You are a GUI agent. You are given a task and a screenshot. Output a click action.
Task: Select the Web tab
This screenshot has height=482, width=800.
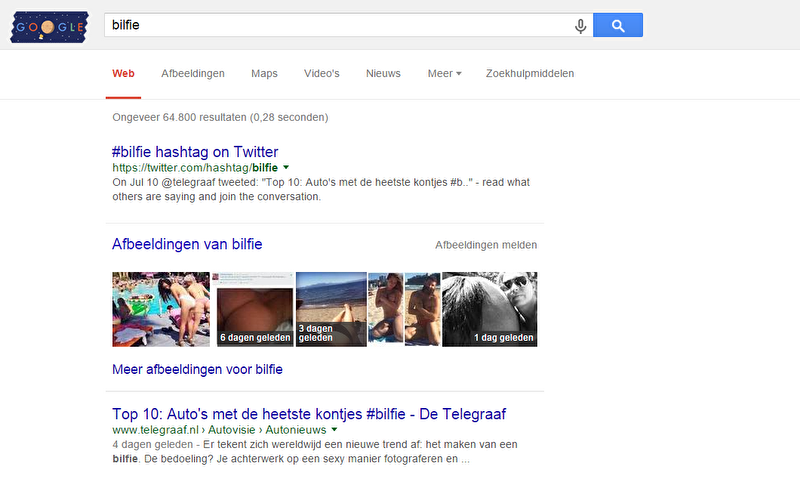click(123, 73)
